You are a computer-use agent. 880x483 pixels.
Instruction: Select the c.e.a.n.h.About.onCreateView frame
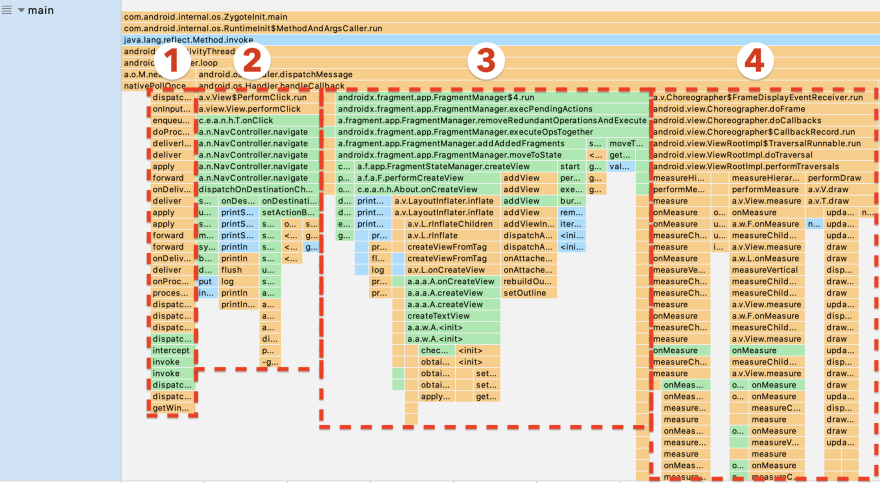(x=428, y=189)
